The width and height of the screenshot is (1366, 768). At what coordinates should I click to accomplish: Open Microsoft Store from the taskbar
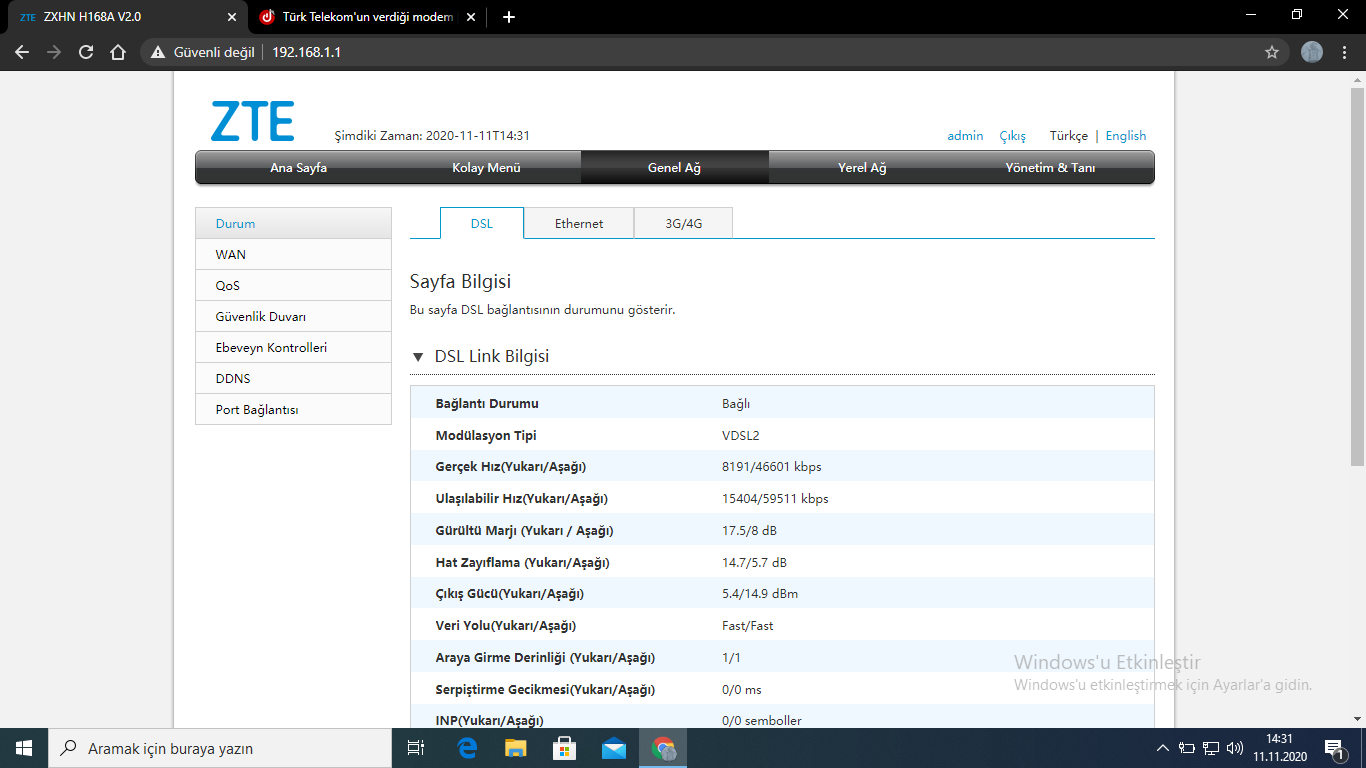pyautogui.click(x=564, y=748)
